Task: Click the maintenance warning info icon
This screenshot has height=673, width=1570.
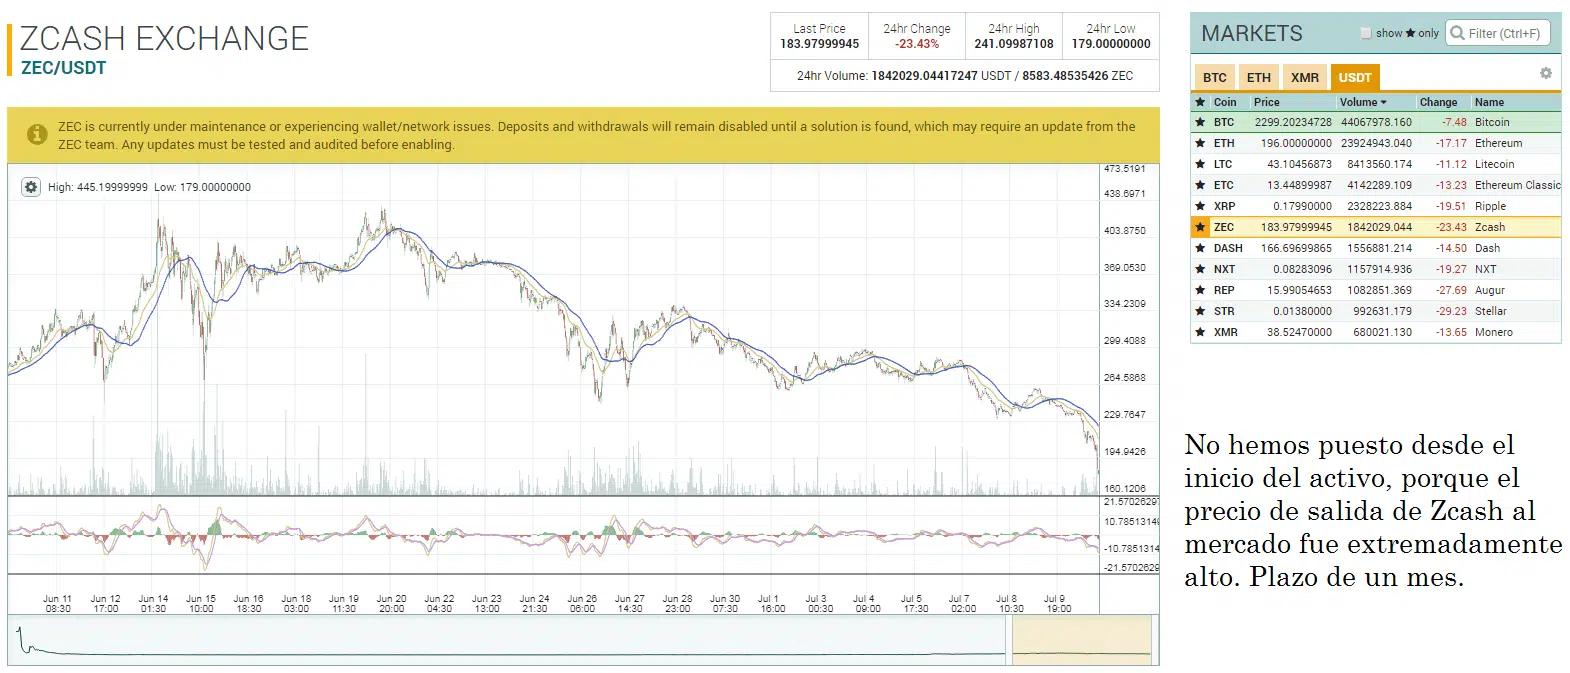Action: point(37,134)
